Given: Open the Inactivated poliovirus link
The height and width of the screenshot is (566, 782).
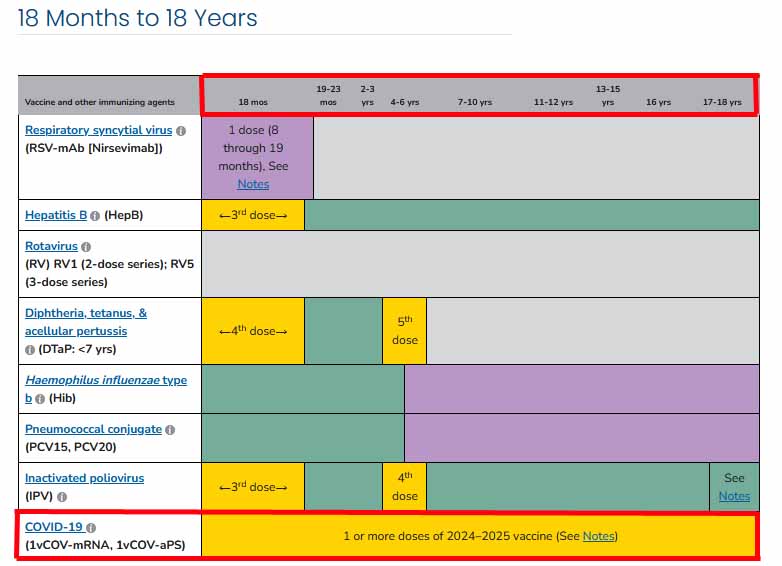Looking at the screenshot, I should [x=84, y=478].
